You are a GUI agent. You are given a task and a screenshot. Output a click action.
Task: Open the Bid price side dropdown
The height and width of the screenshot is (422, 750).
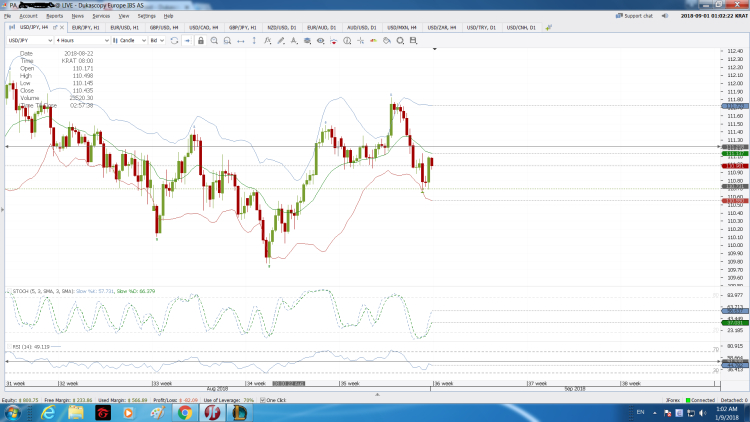157,41
